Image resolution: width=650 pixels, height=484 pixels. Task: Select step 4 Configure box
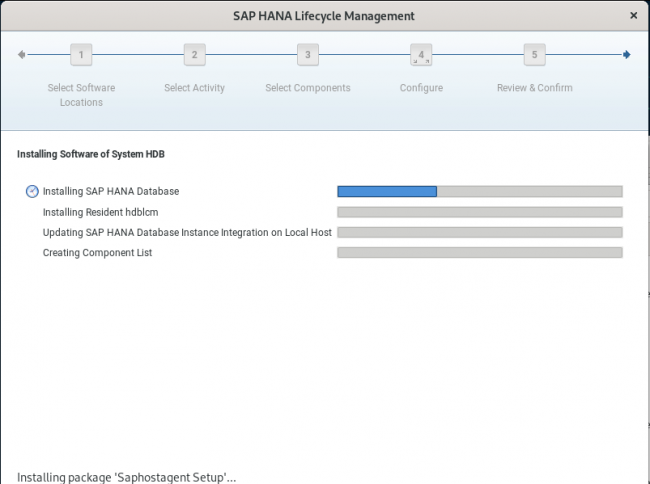pyautogui.click(x=421, y=55)
